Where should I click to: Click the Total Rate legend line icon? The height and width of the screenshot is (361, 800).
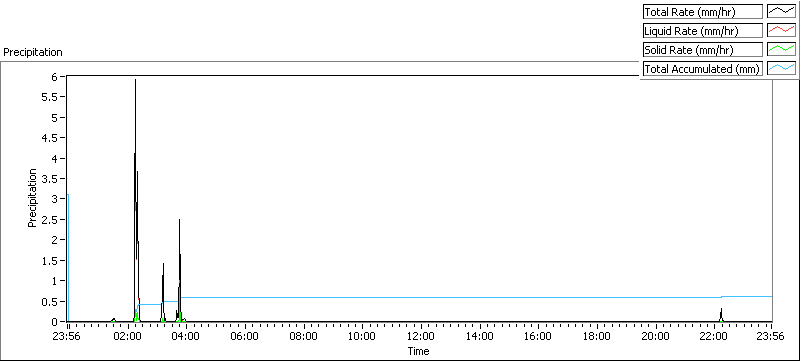pyautogui.click(x=782, y=11)
